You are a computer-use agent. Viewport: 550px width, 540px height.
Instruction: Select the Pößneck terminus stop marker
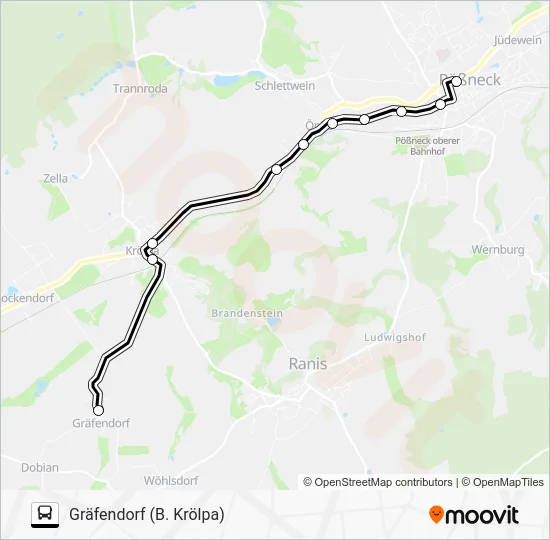[x=457, y=81]
